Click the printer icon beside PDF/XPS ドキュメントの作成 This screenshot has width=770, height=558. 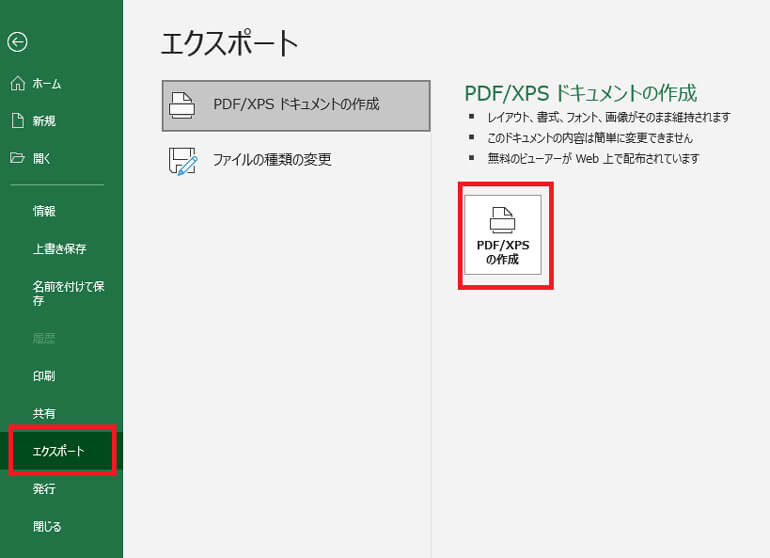(182, 105)
